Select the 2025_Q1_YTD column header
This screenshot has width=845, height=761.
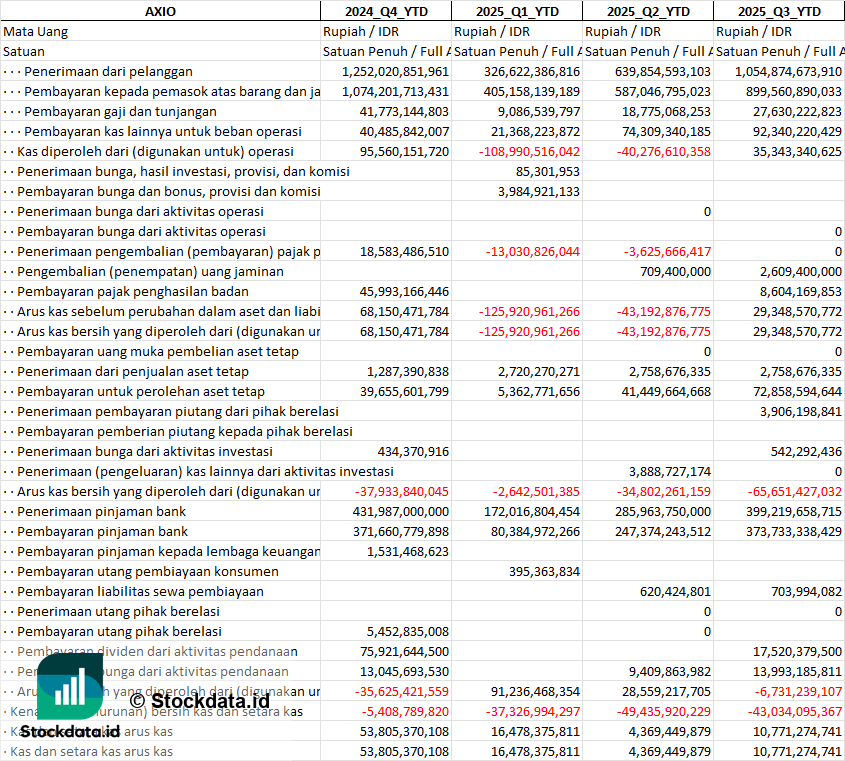[516, 11]
